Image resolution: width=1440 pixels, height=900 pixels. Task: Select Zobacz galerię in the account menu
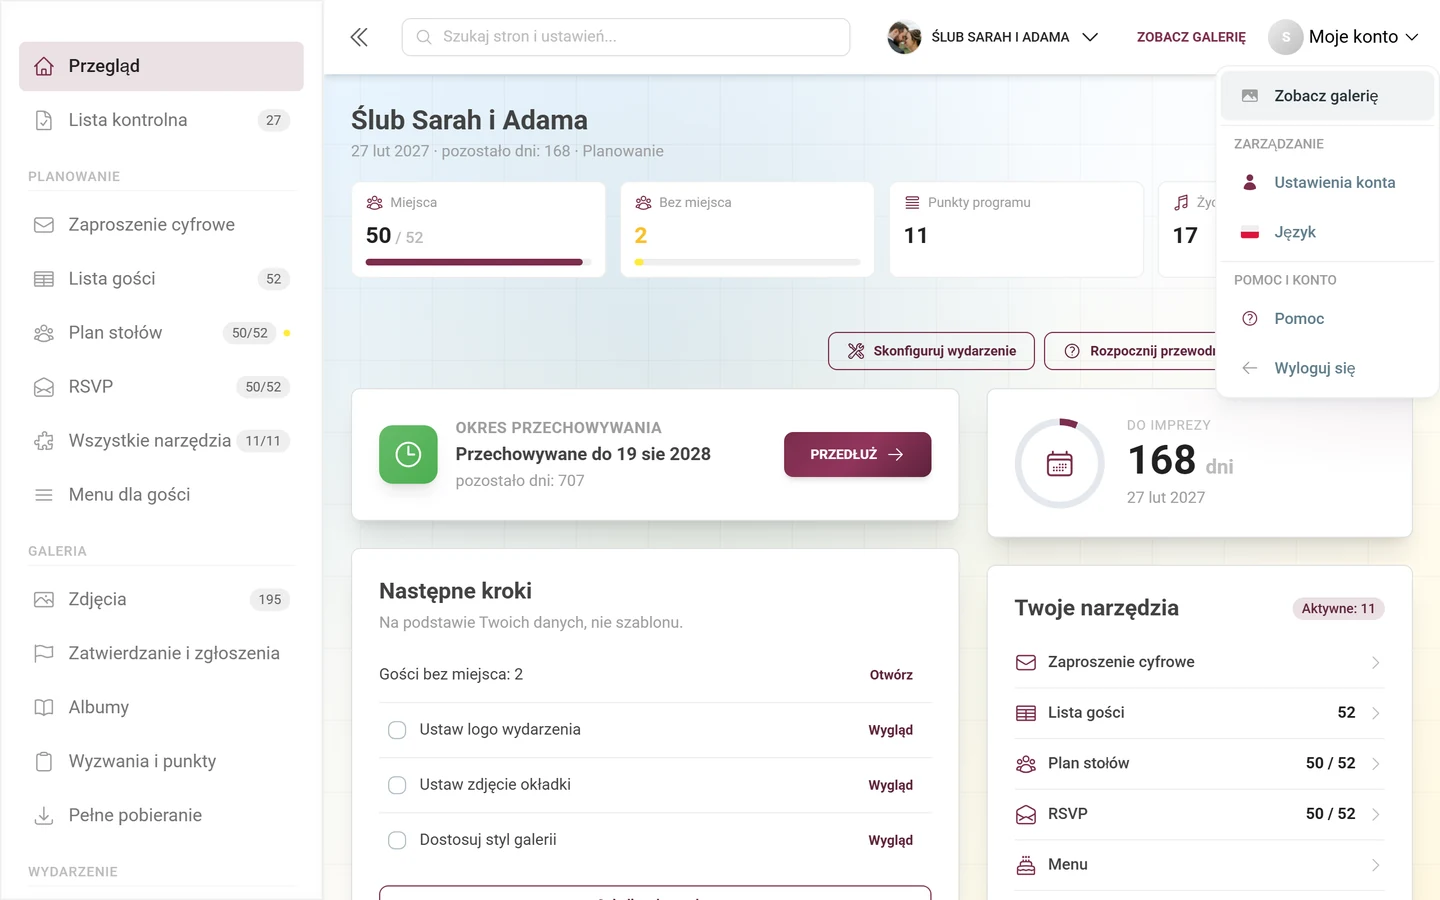pos(1327,96)
